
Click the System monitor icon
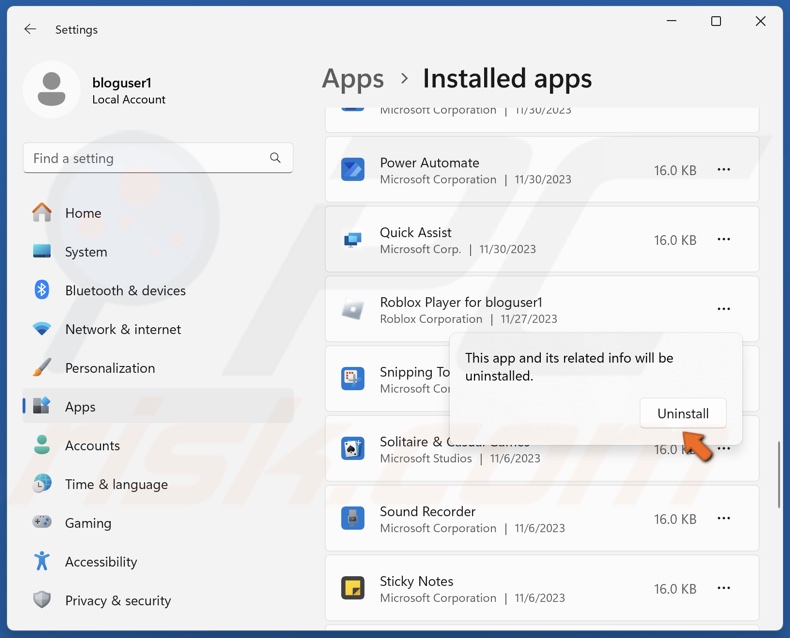[42, 251]
